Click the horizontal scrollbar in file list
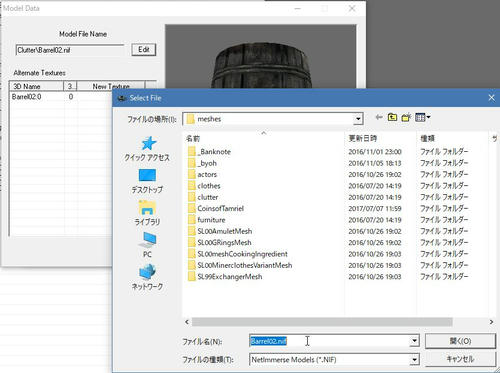This screenshot has height=373, width=500. (x=322, y=322)
